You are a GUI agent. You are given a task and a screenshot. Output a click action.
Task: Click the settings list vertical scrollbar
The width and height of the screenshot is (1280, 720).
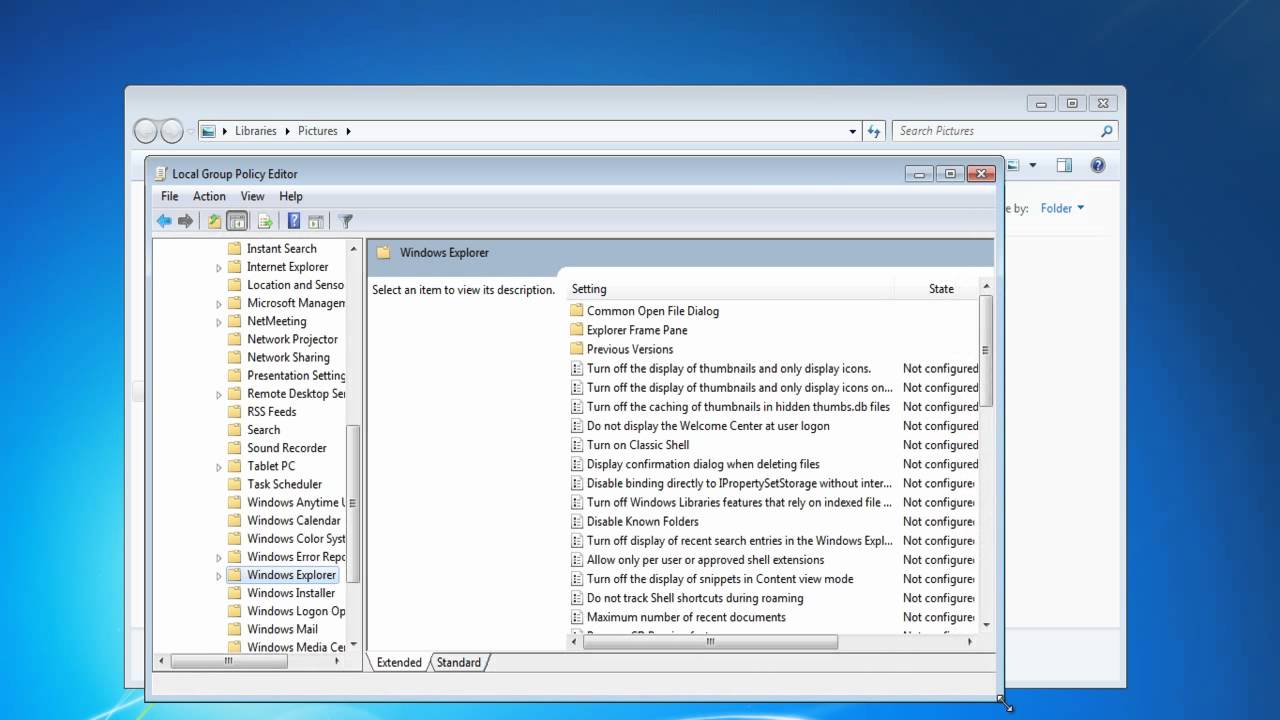(986, 351)
